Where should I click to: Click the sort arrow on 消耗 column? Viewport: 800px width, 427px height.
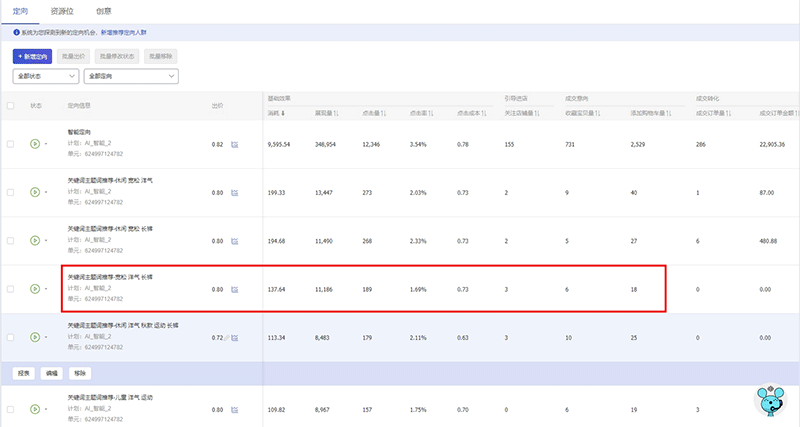click(284, 113)
